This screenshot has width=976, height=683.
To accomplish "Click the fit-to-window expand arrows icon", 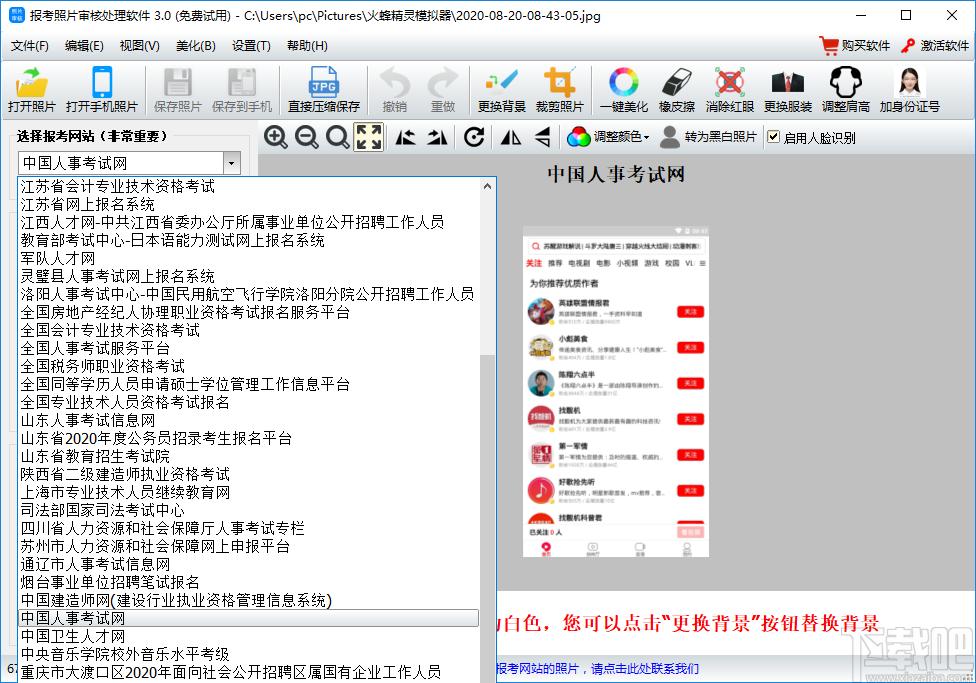I will pyautogui.click(x=368, y=136).
